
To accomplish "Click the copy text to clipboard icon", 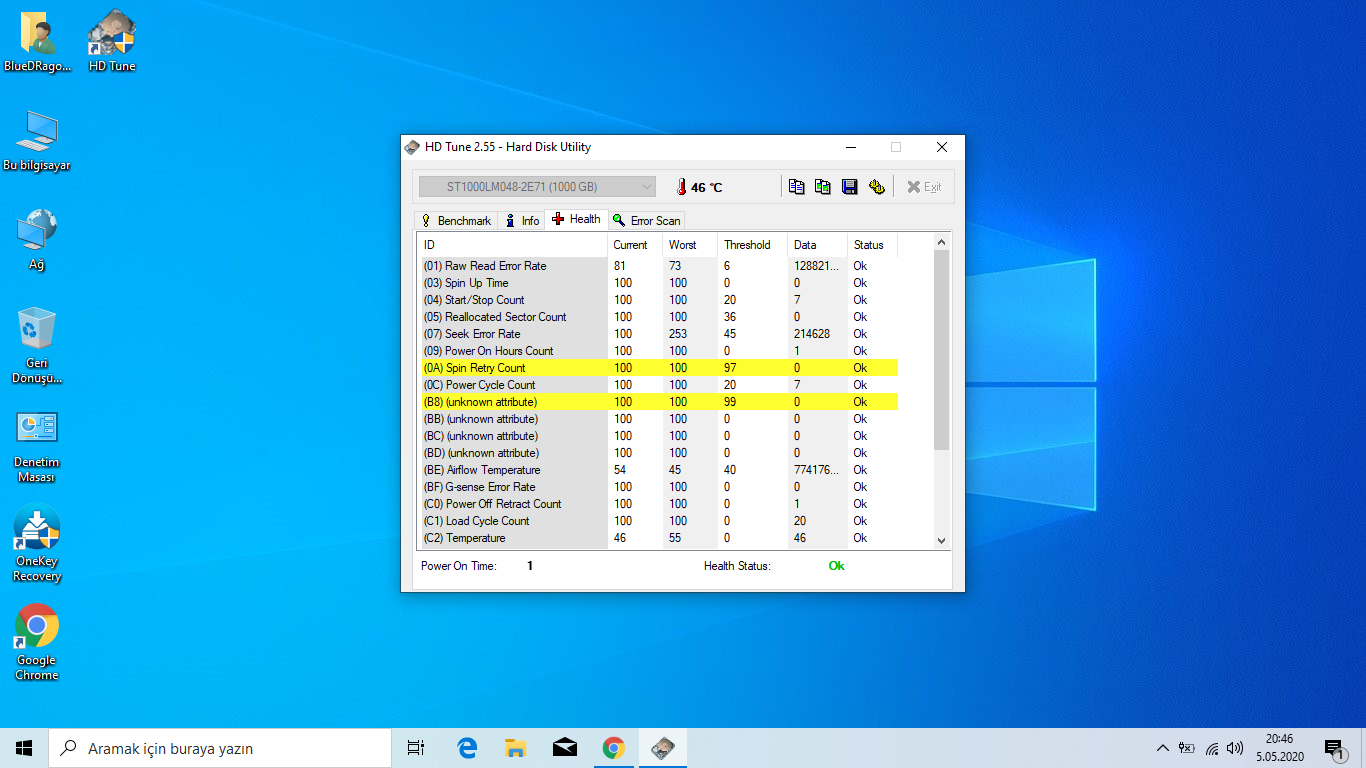I will pos(796,187).
